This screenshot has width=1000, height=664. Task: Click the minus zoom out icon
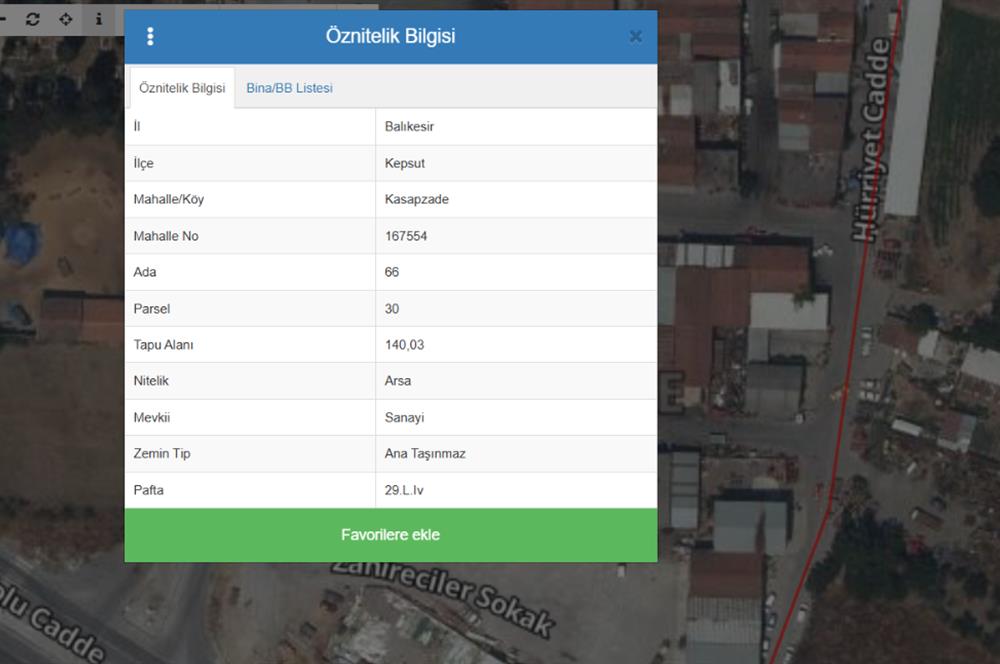coord(3,19)
